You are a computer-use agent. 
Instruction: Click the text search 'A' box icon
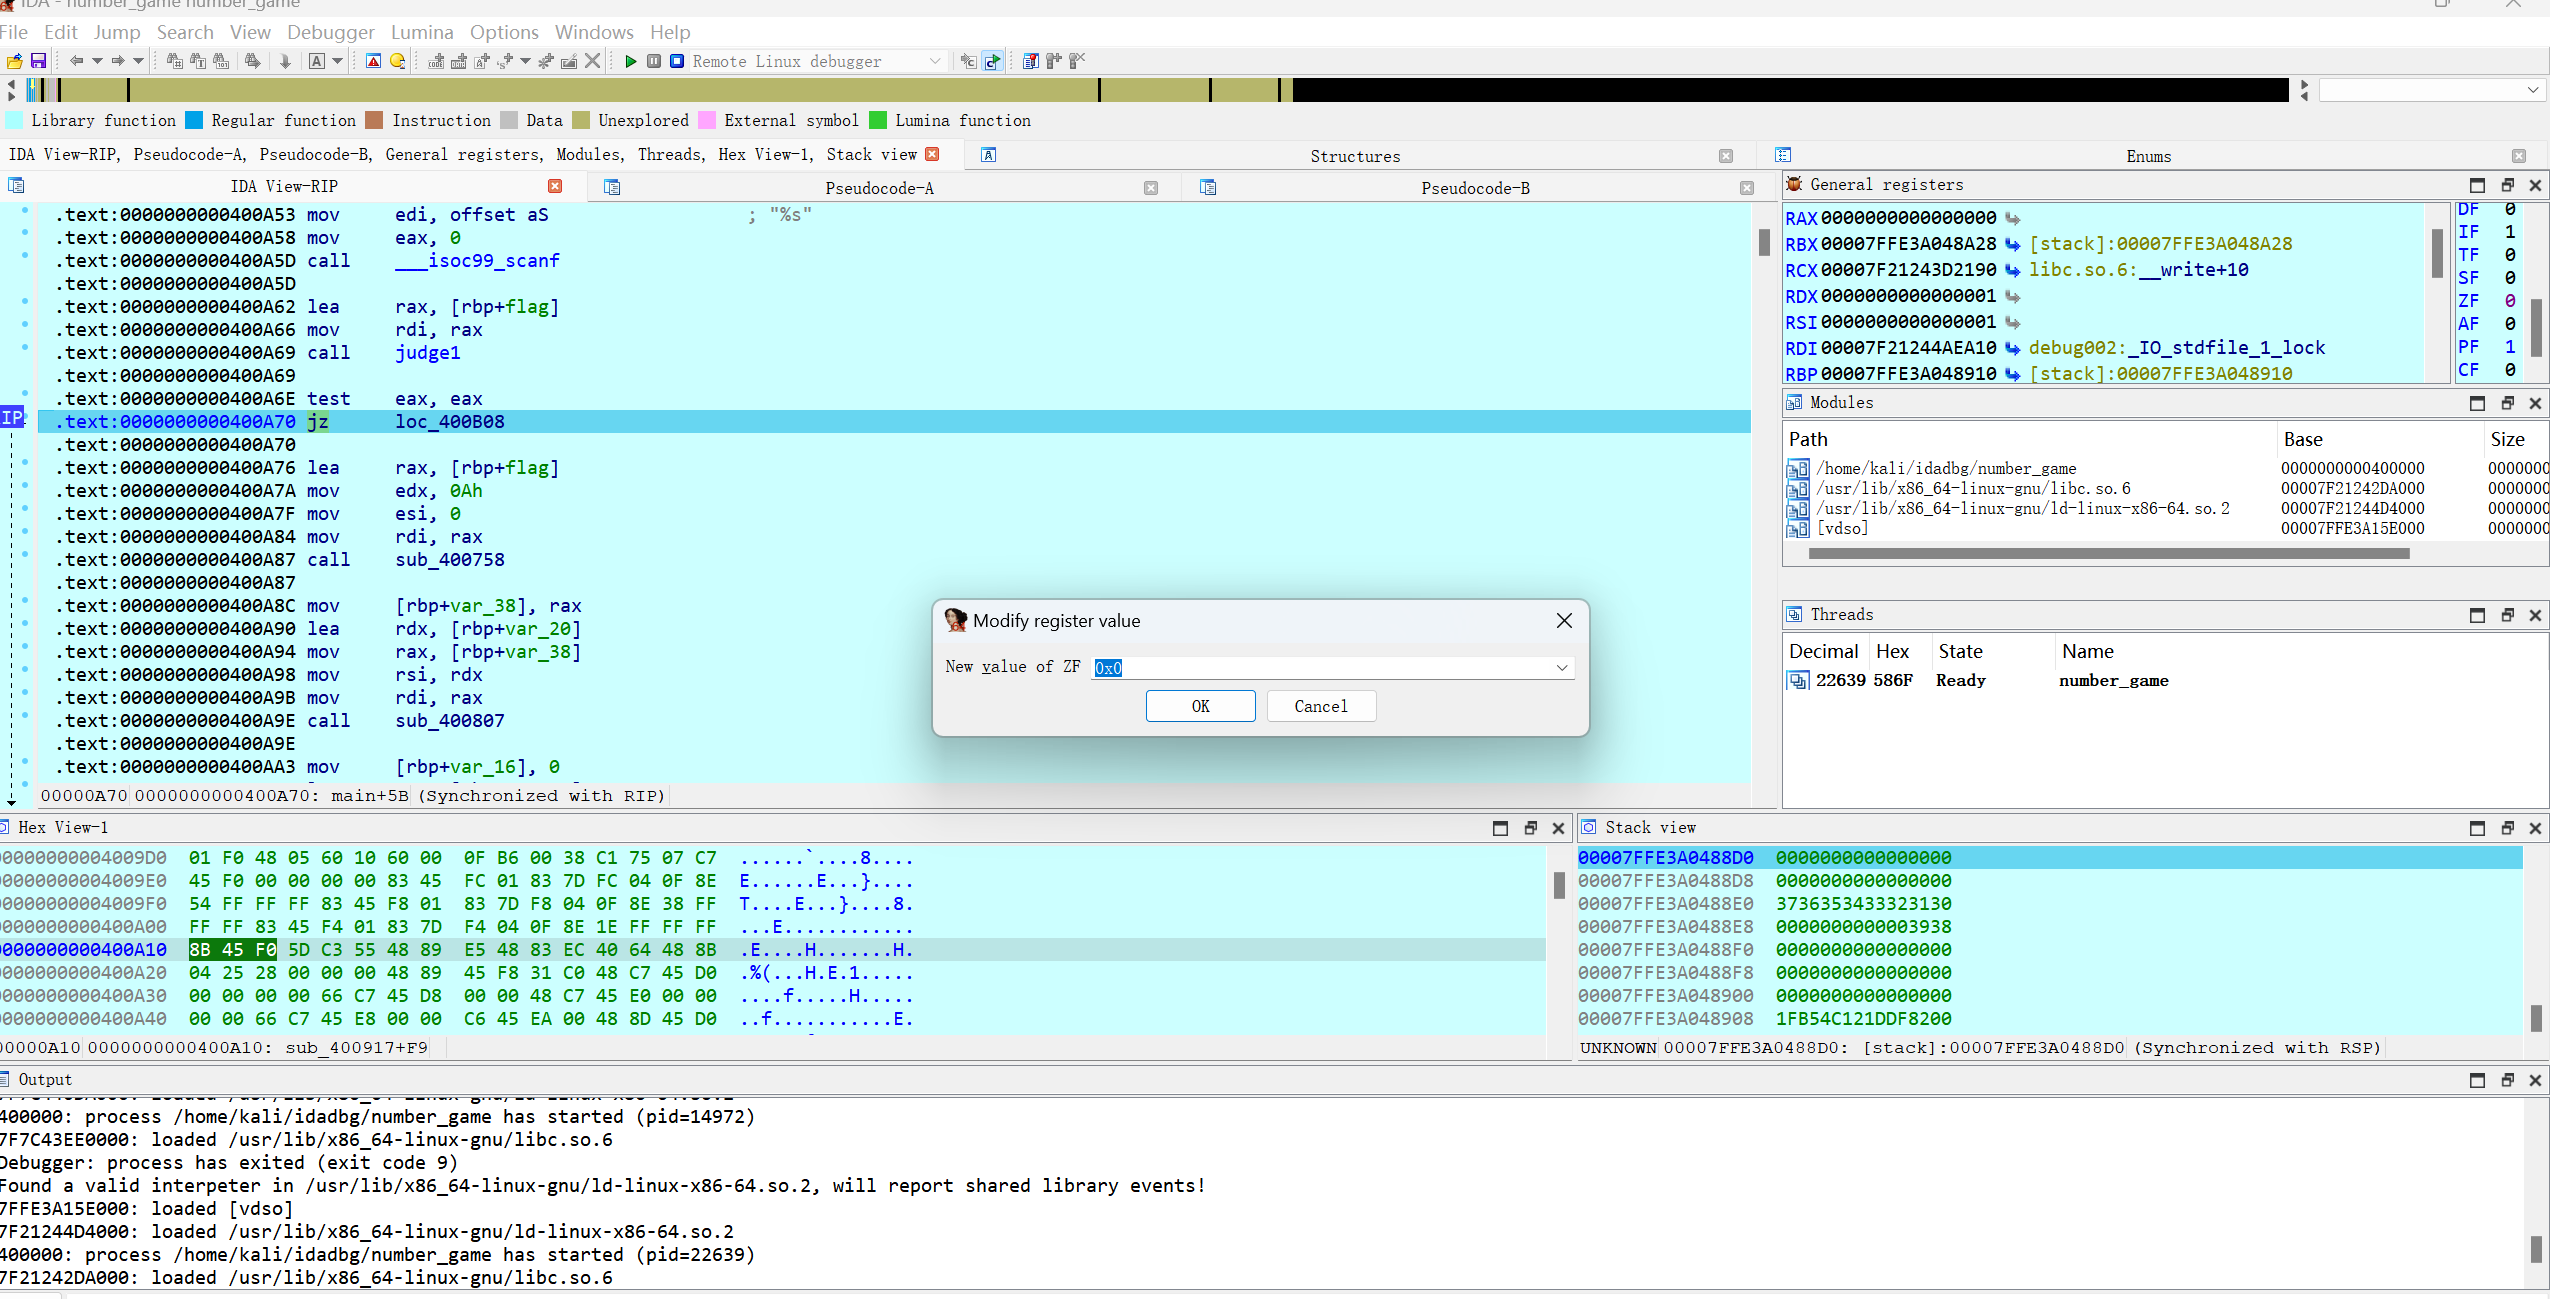[x=316, y=61]
